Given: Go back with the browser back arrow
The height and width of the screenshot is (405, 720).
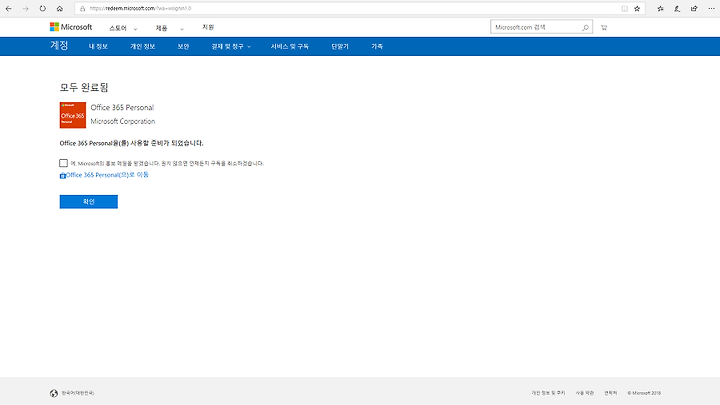Looking at the screenshot, I should [x=8, y=9].
